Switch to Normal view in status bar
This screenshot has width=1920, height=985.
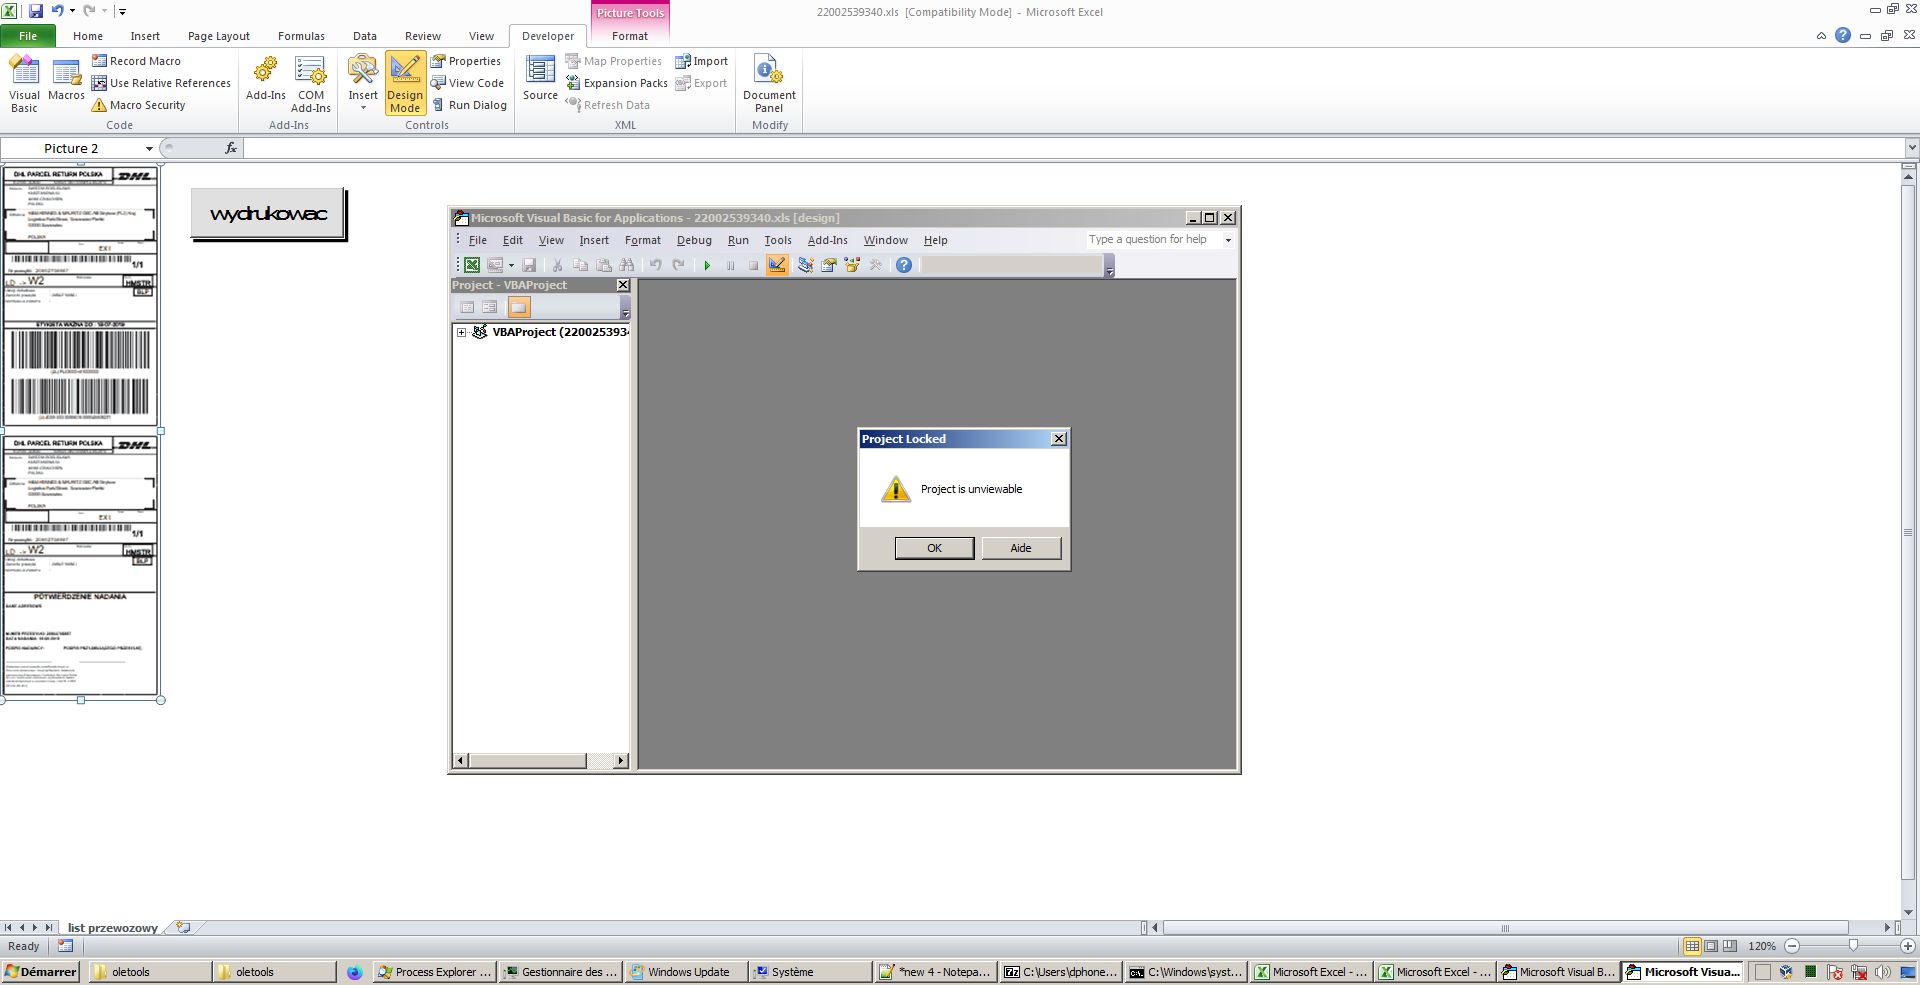[1692, 946]
